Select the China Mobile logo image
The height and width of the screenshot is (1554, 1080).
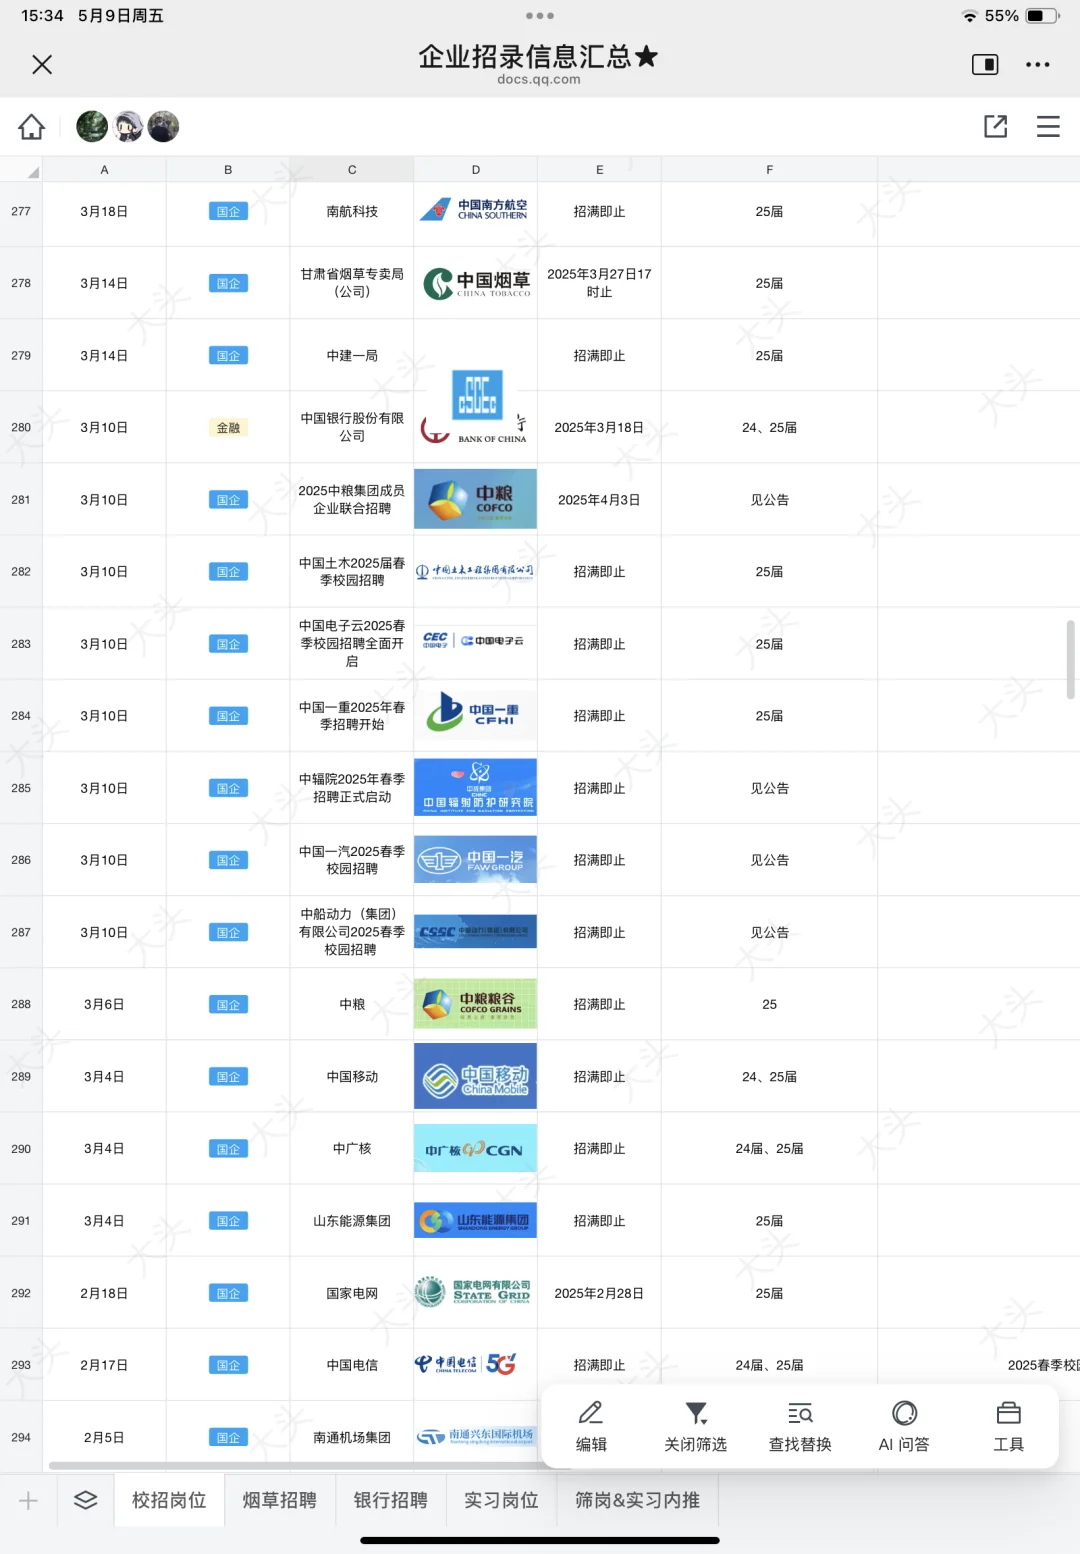(x=475, y=1076)
